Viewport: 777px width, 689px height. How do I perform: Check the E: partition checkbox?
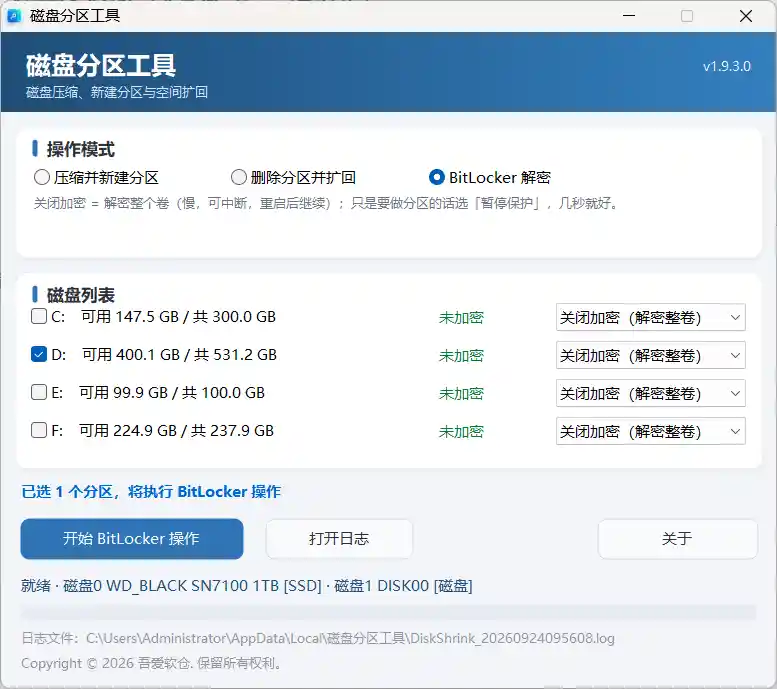click(39, 392)
